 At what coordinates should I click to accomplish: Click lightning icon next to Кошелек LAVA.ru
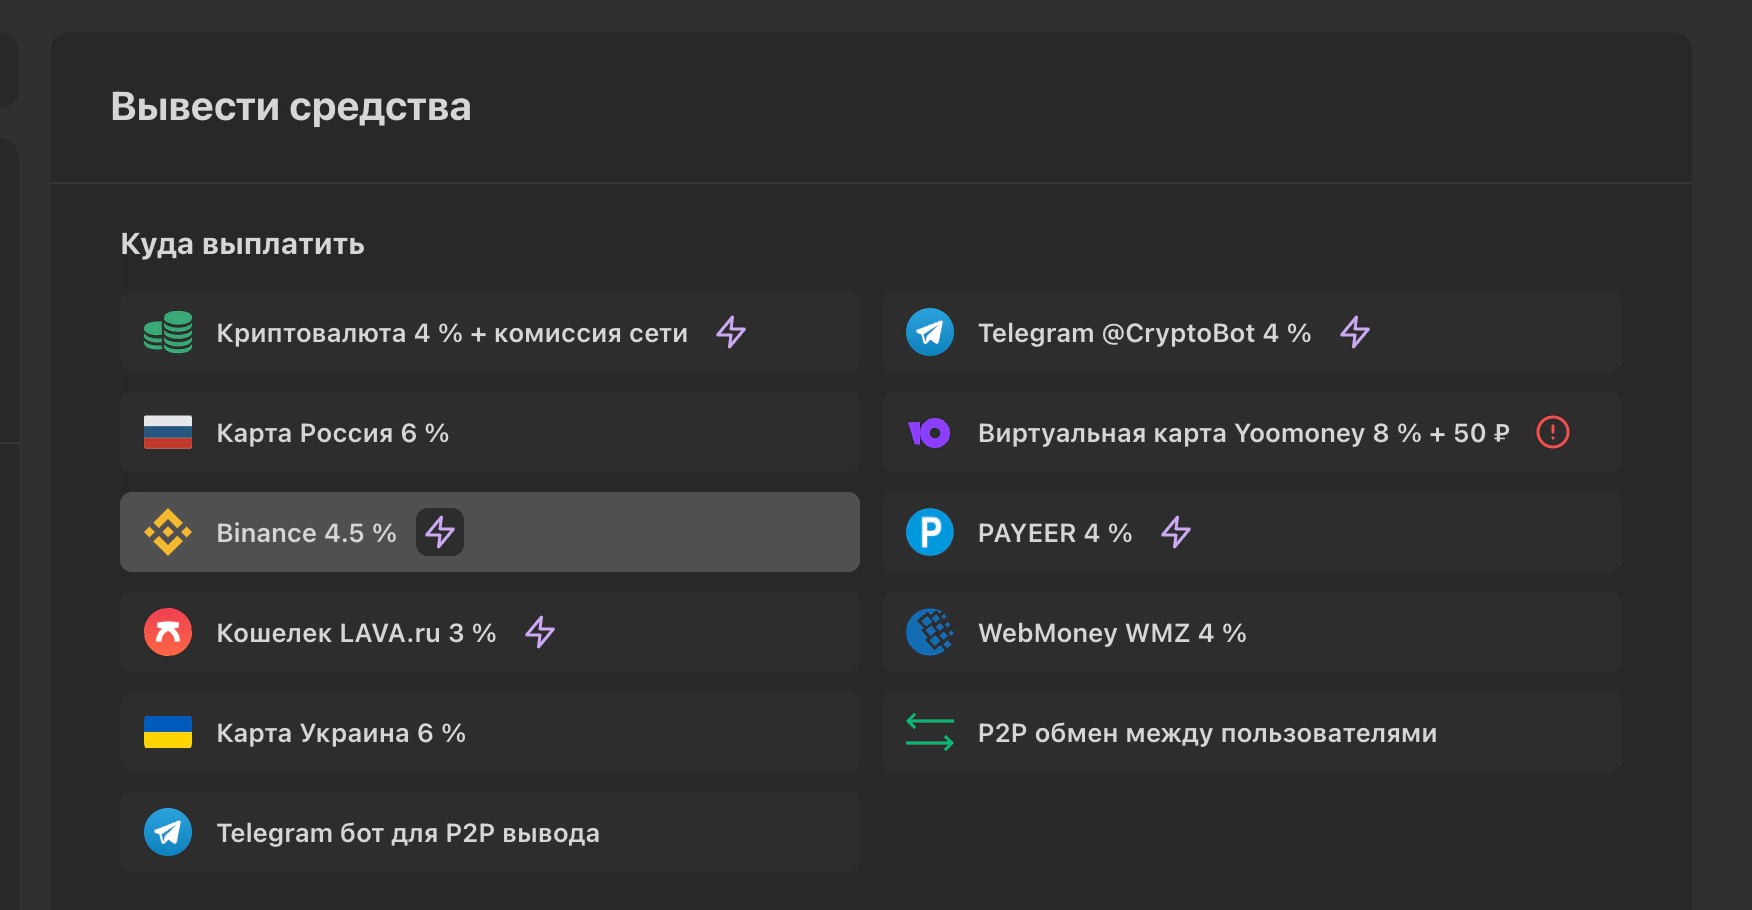pyautogui.click(x=540, y=632)
